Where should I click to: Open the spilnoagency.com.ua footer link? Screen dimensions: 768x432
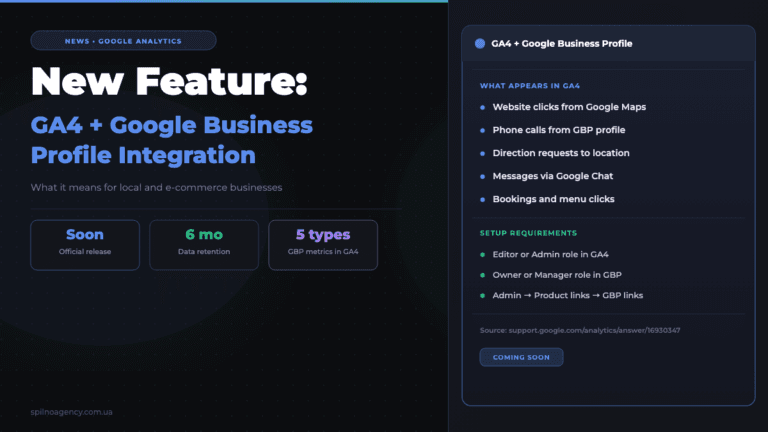click(72, 412)
